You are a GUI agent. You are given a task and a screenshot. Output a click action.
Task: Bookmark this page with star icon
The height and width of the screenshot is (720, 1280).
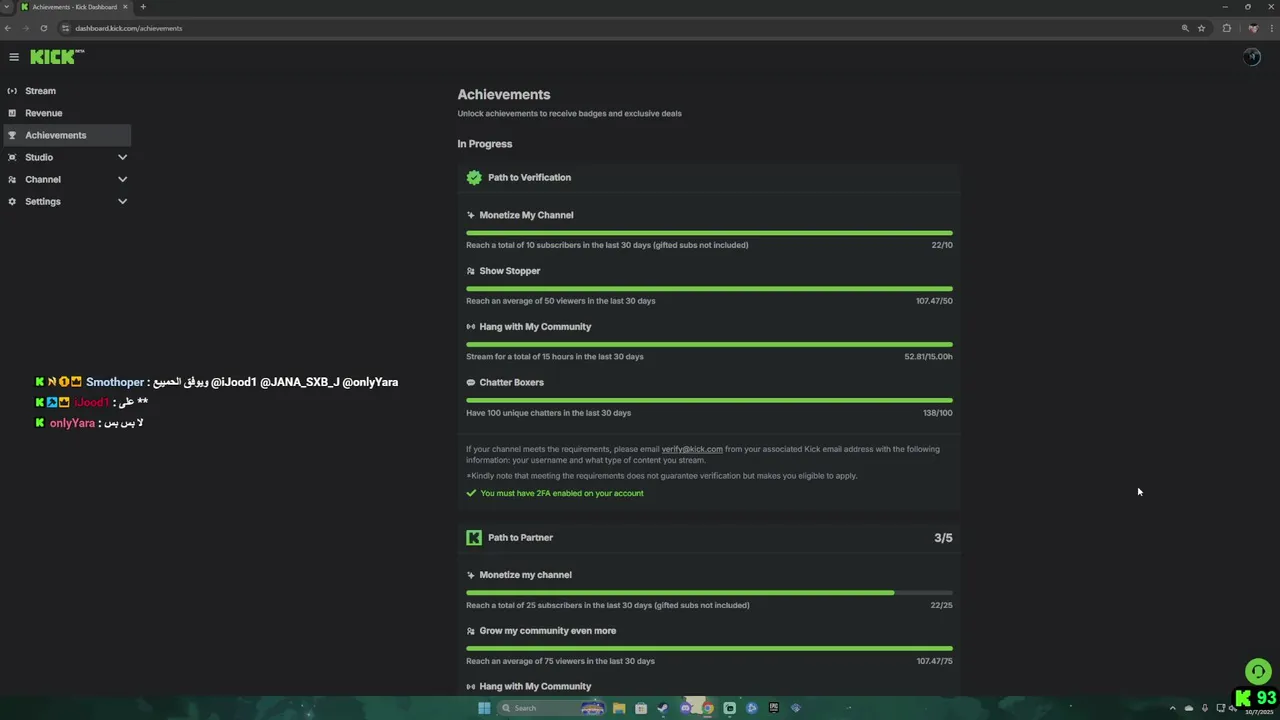(1201, 28)
